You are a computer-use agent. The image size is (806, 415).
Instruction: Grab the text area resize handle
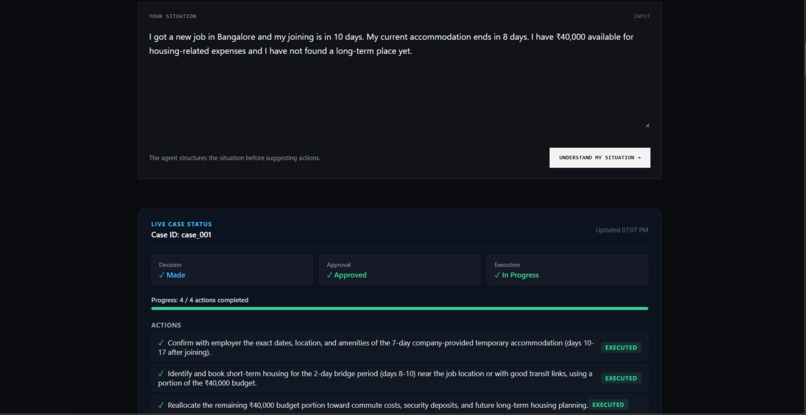coord(647,125)
